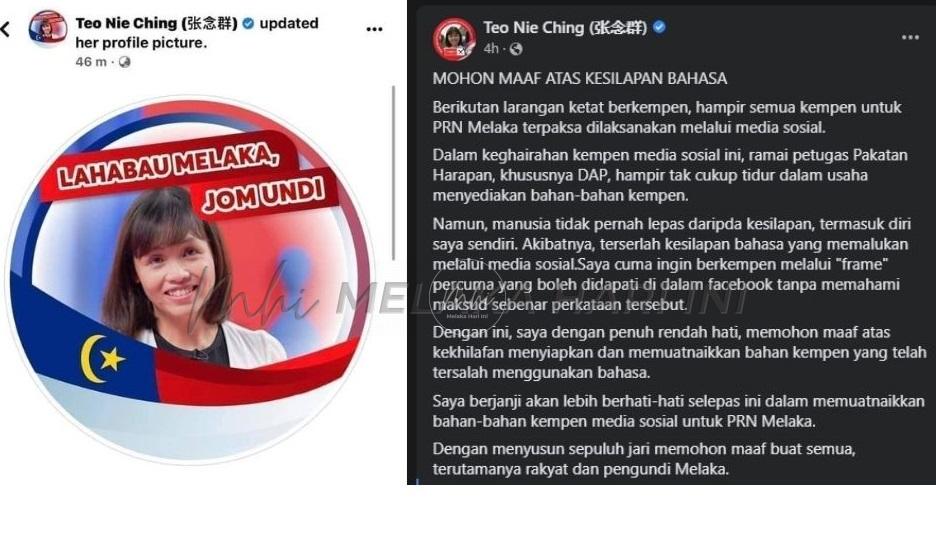Click the crescent and star flag emblem
The width and height of the screenshot is (936, 537).
click(x=101, y=359)
